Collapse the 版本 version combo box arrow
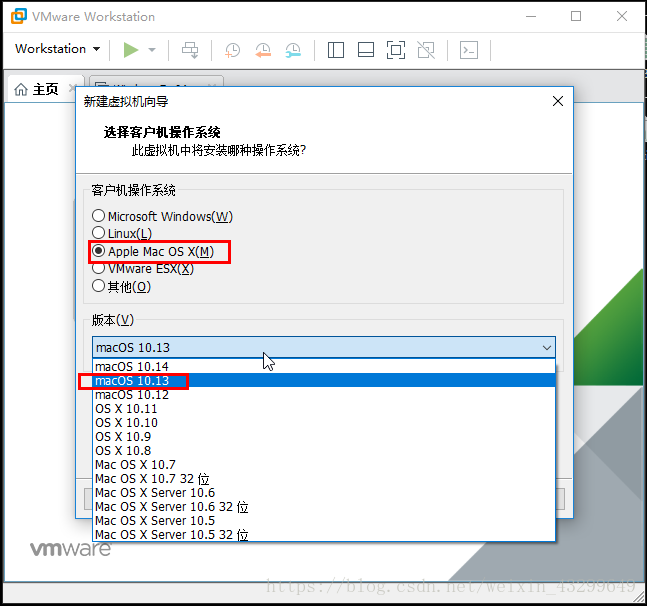 (547, 348)
